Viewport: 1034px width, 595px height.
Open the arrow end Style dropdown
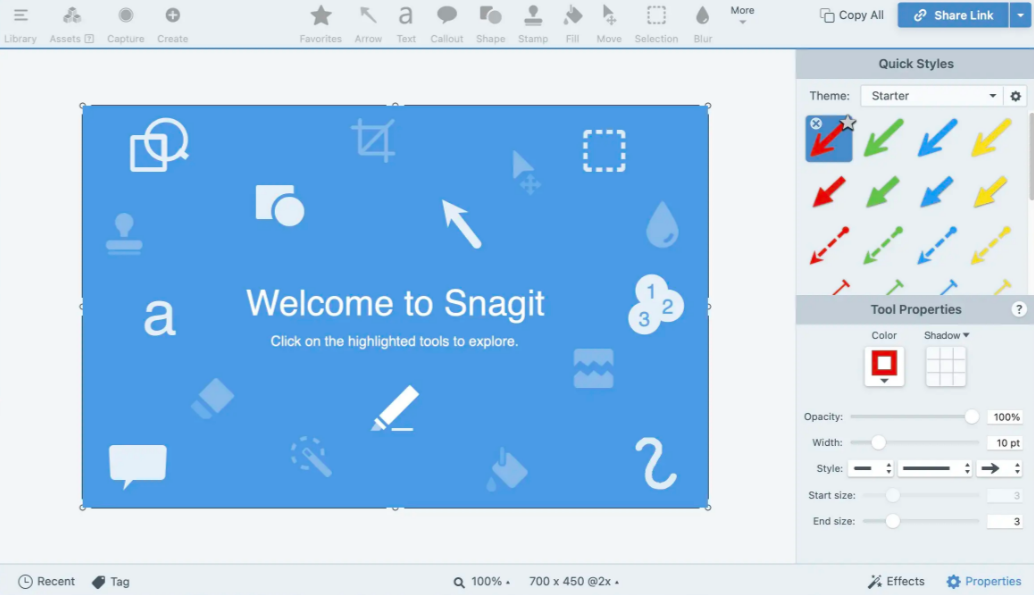[1000, 468]
